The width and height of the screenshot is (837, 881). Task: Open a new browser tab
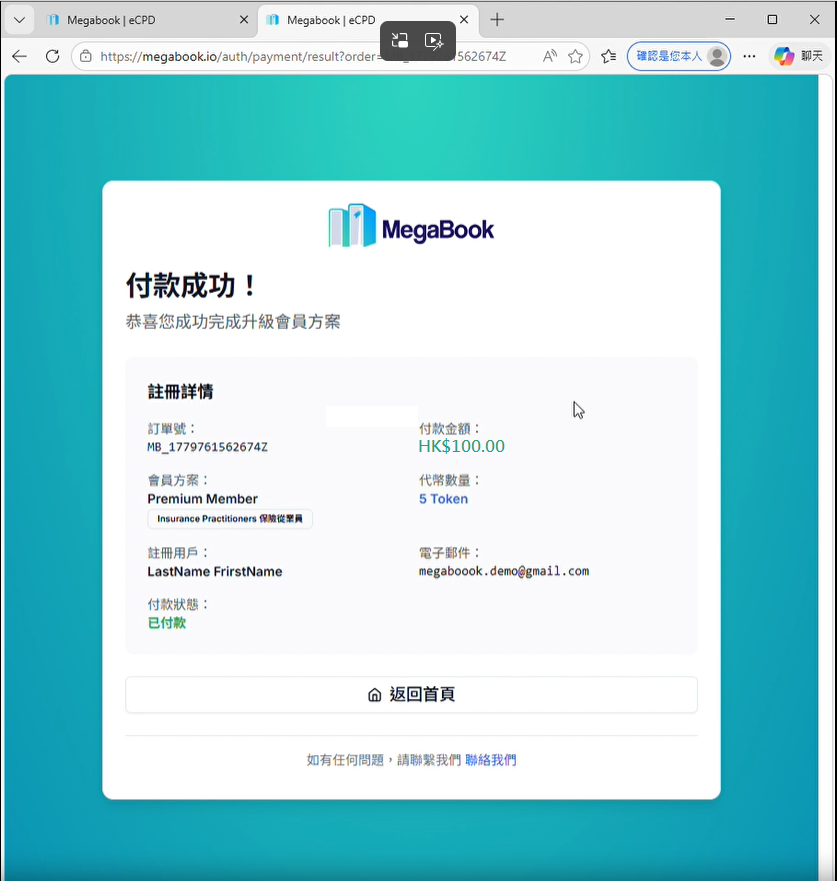click(497, 20)
